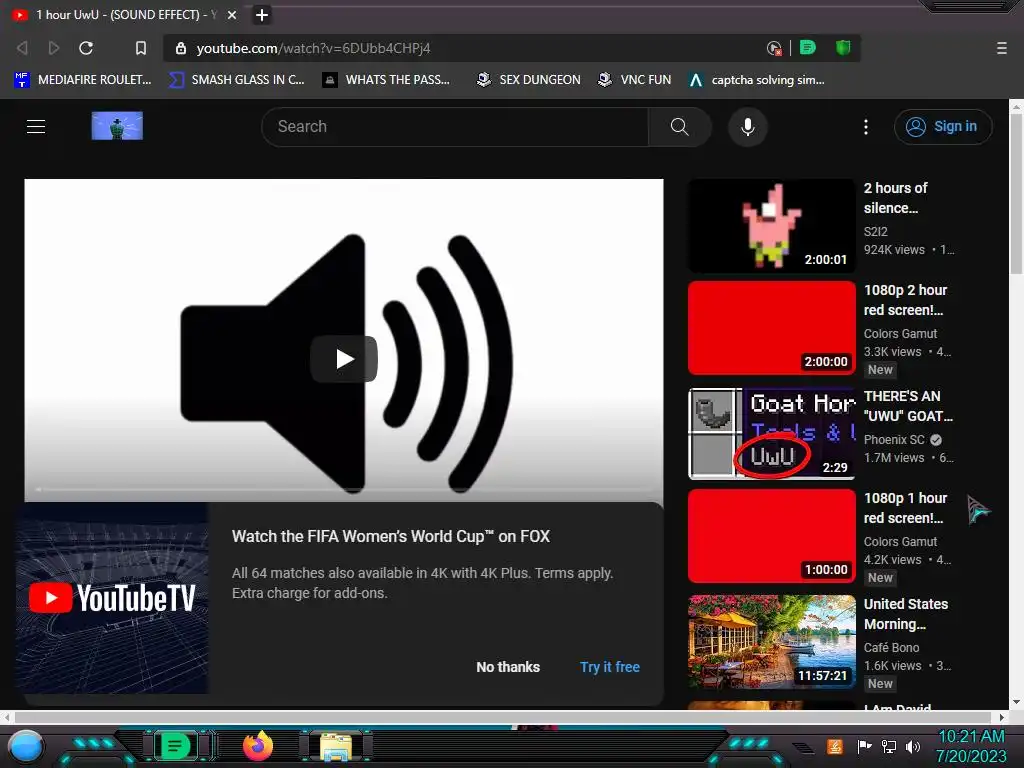Dismiss promo with No thanks
This screenshot has width=1024, height=768.
[508, 667]
